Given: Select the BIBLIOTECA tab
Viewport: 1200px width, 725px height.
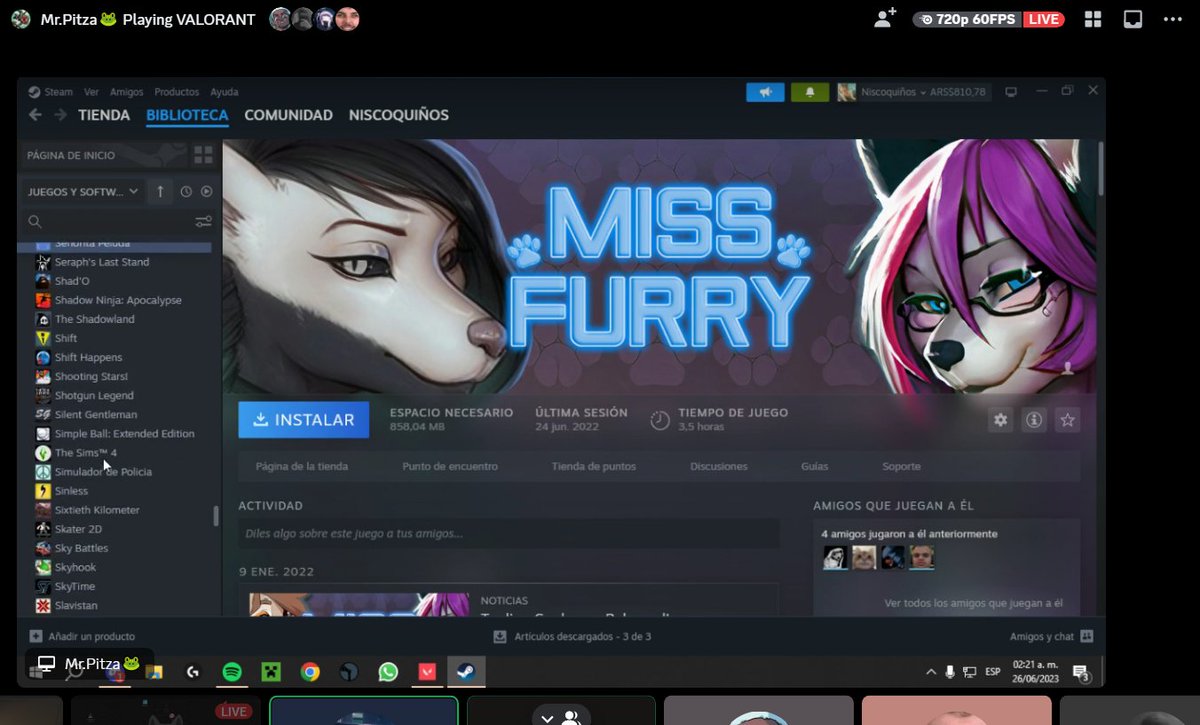Looking at the screenshot, I should 187,115.
